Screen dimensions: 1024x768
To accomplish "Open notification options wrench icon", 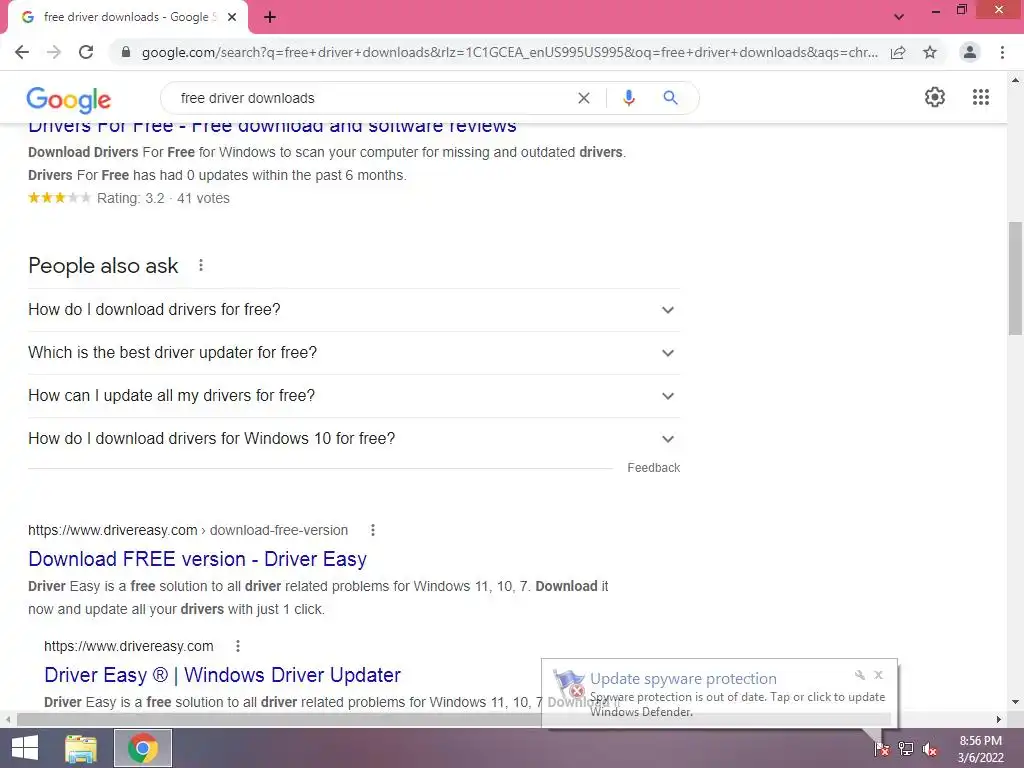I will point(860,675).
